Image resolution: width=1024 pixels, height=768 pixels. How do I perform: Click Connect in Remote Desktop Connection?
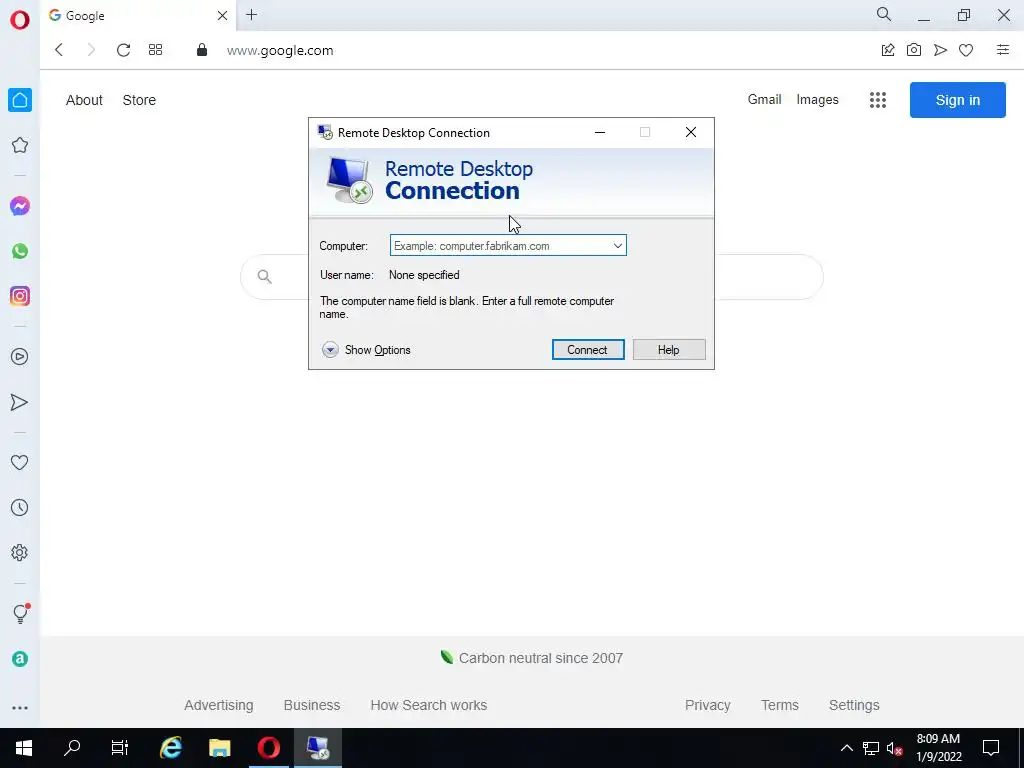pos(588,349)
